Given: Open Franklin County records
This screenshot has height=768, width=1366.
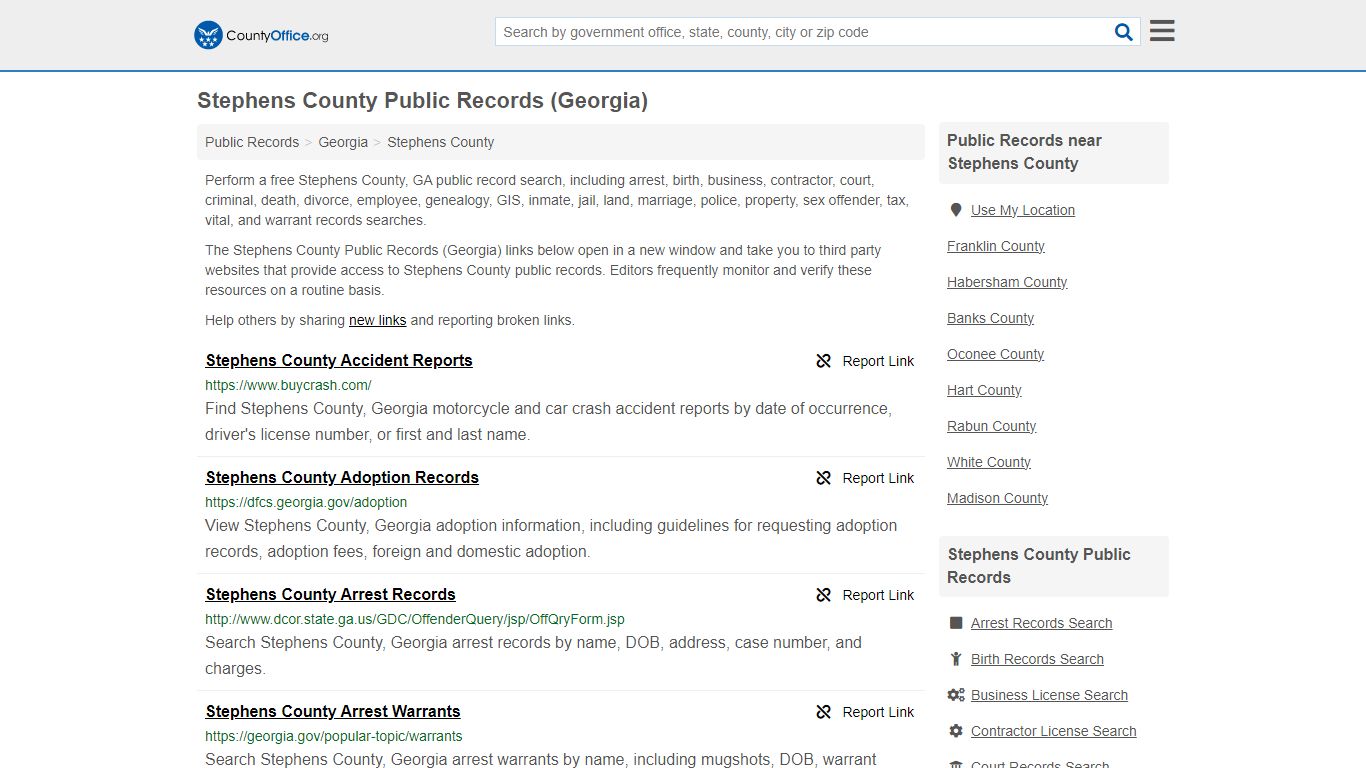Looking at the screenshot, I should pos(996,246).
